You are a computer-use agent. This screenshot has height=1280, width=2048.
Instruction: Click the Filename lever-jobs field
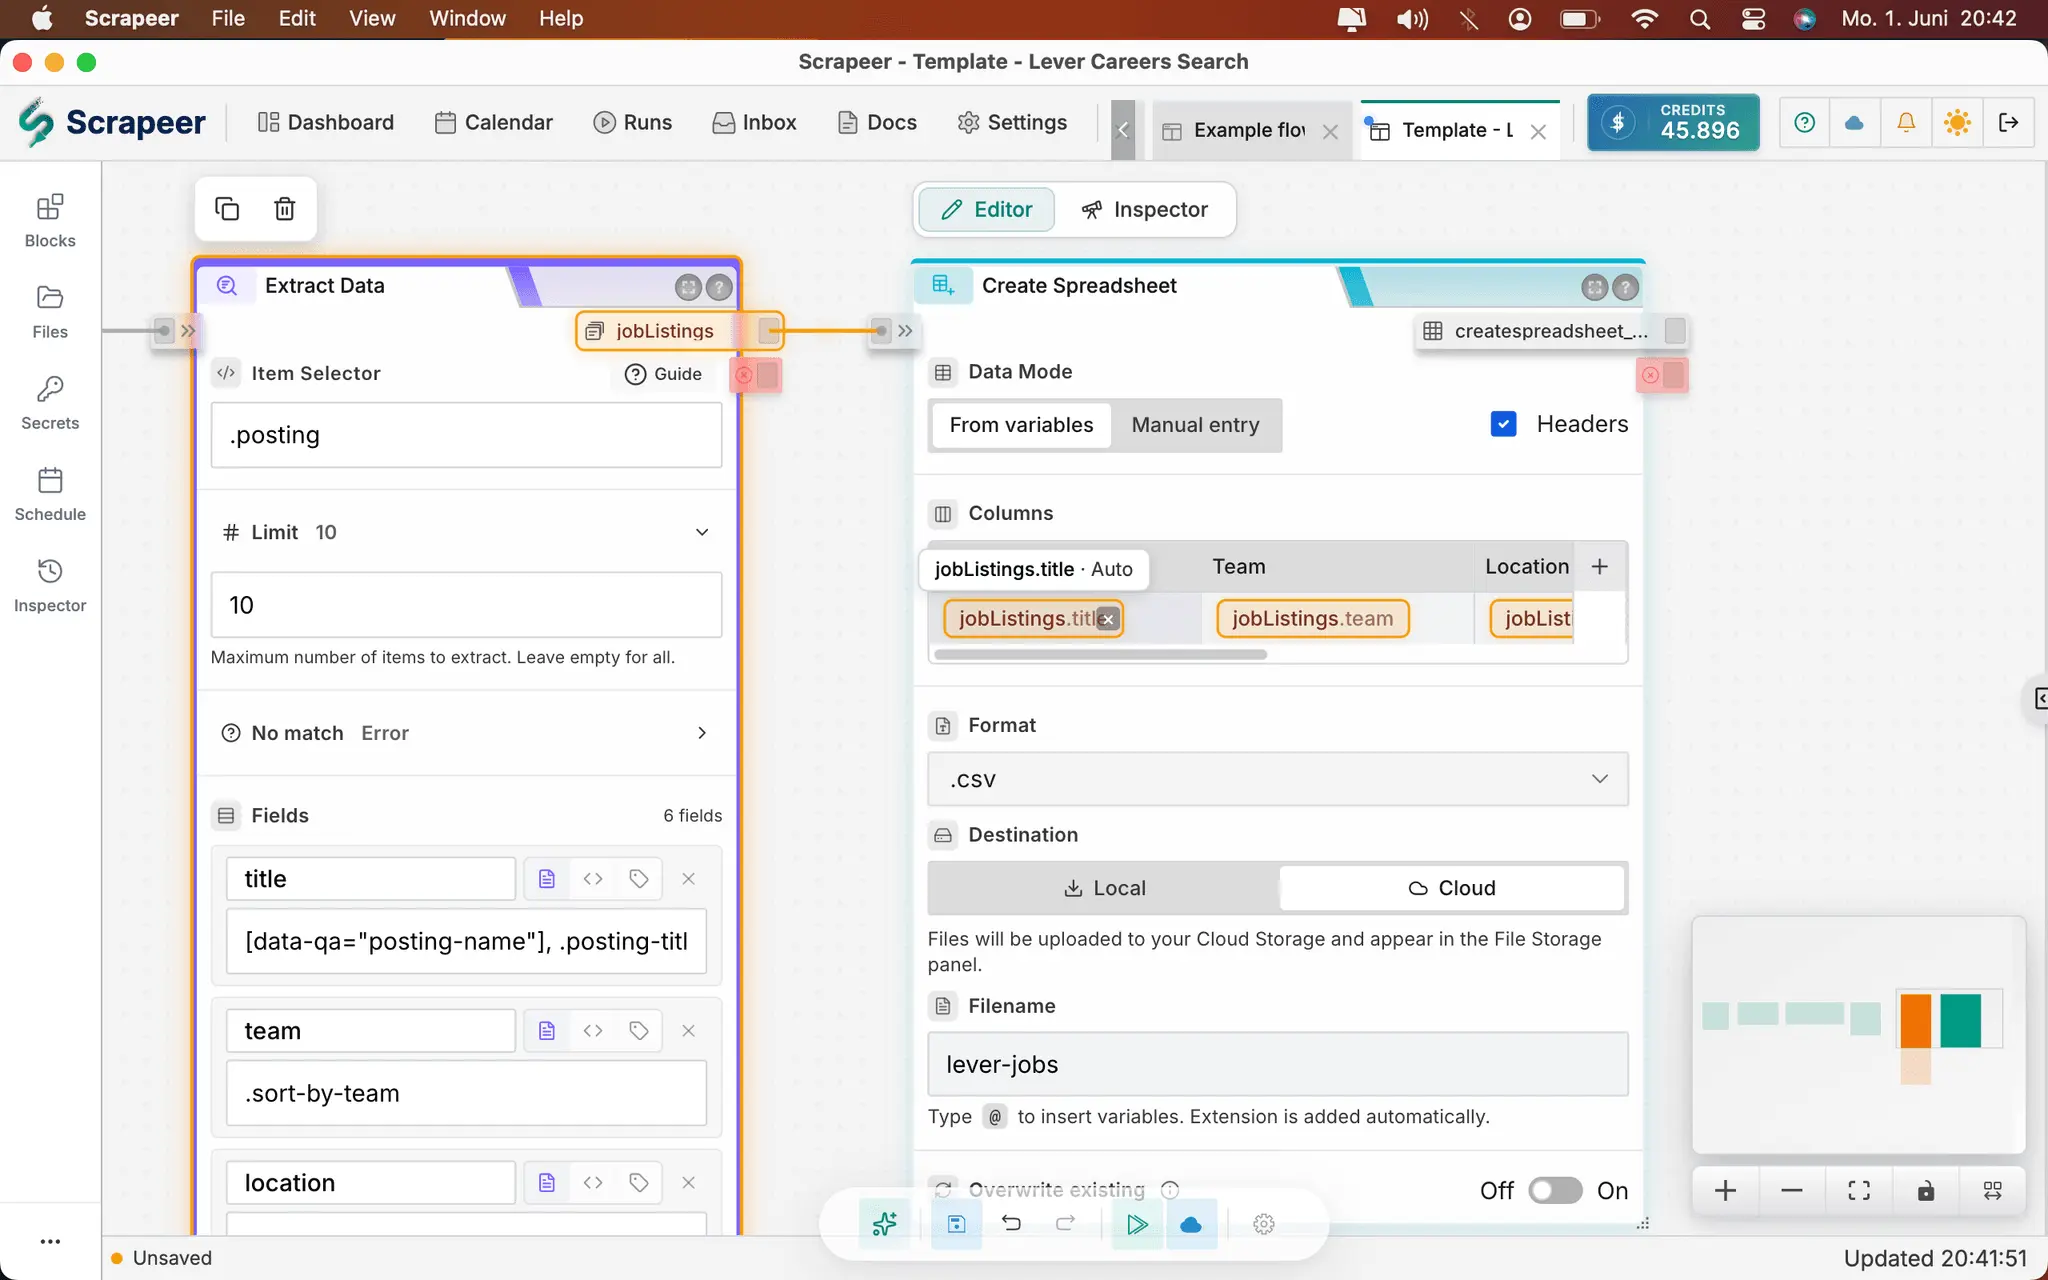pyautogui.click(x=1278, y=1064)
